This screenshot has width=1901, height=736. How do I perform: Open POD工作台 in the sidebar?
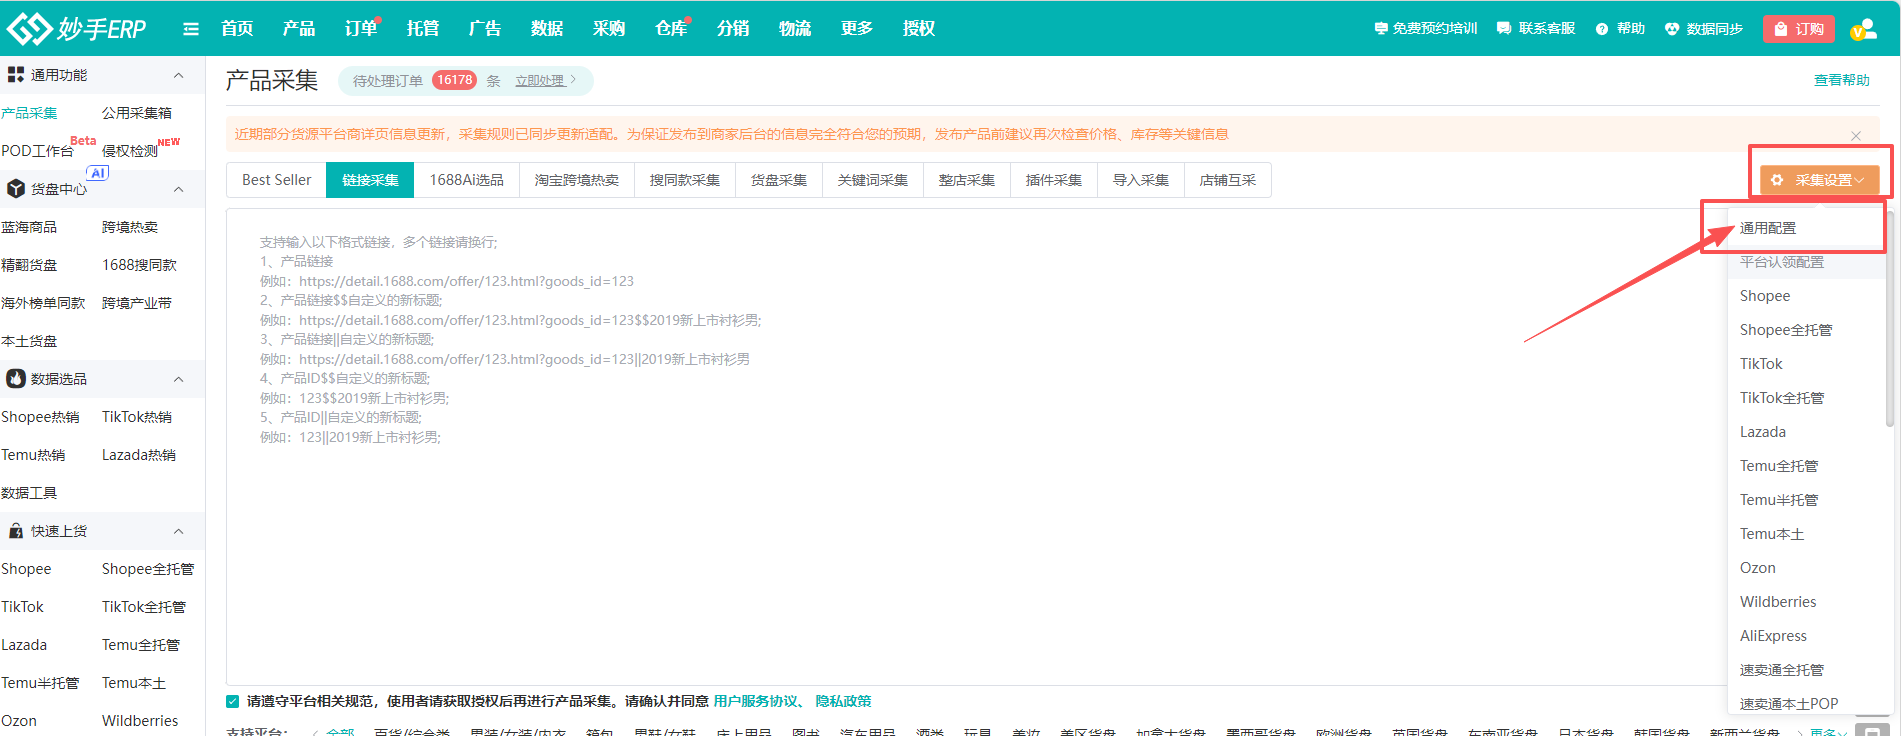point(38,151)
